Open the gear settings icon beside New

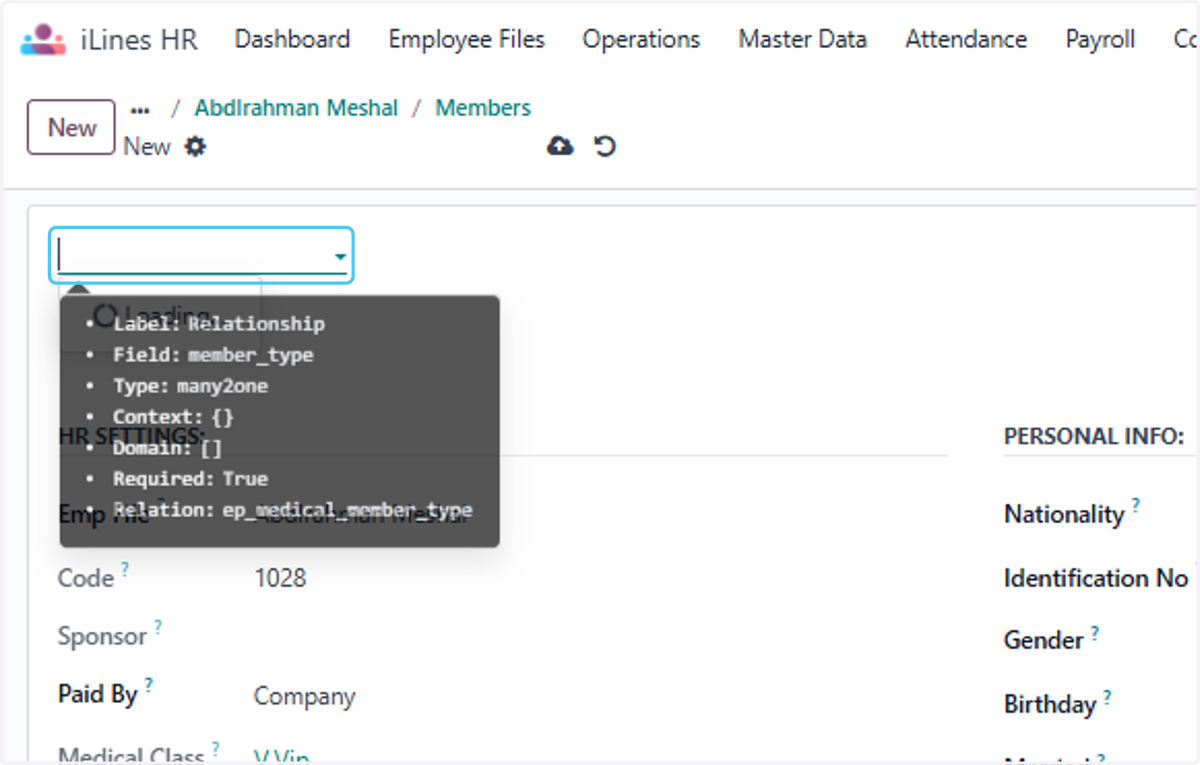(195, 147)
